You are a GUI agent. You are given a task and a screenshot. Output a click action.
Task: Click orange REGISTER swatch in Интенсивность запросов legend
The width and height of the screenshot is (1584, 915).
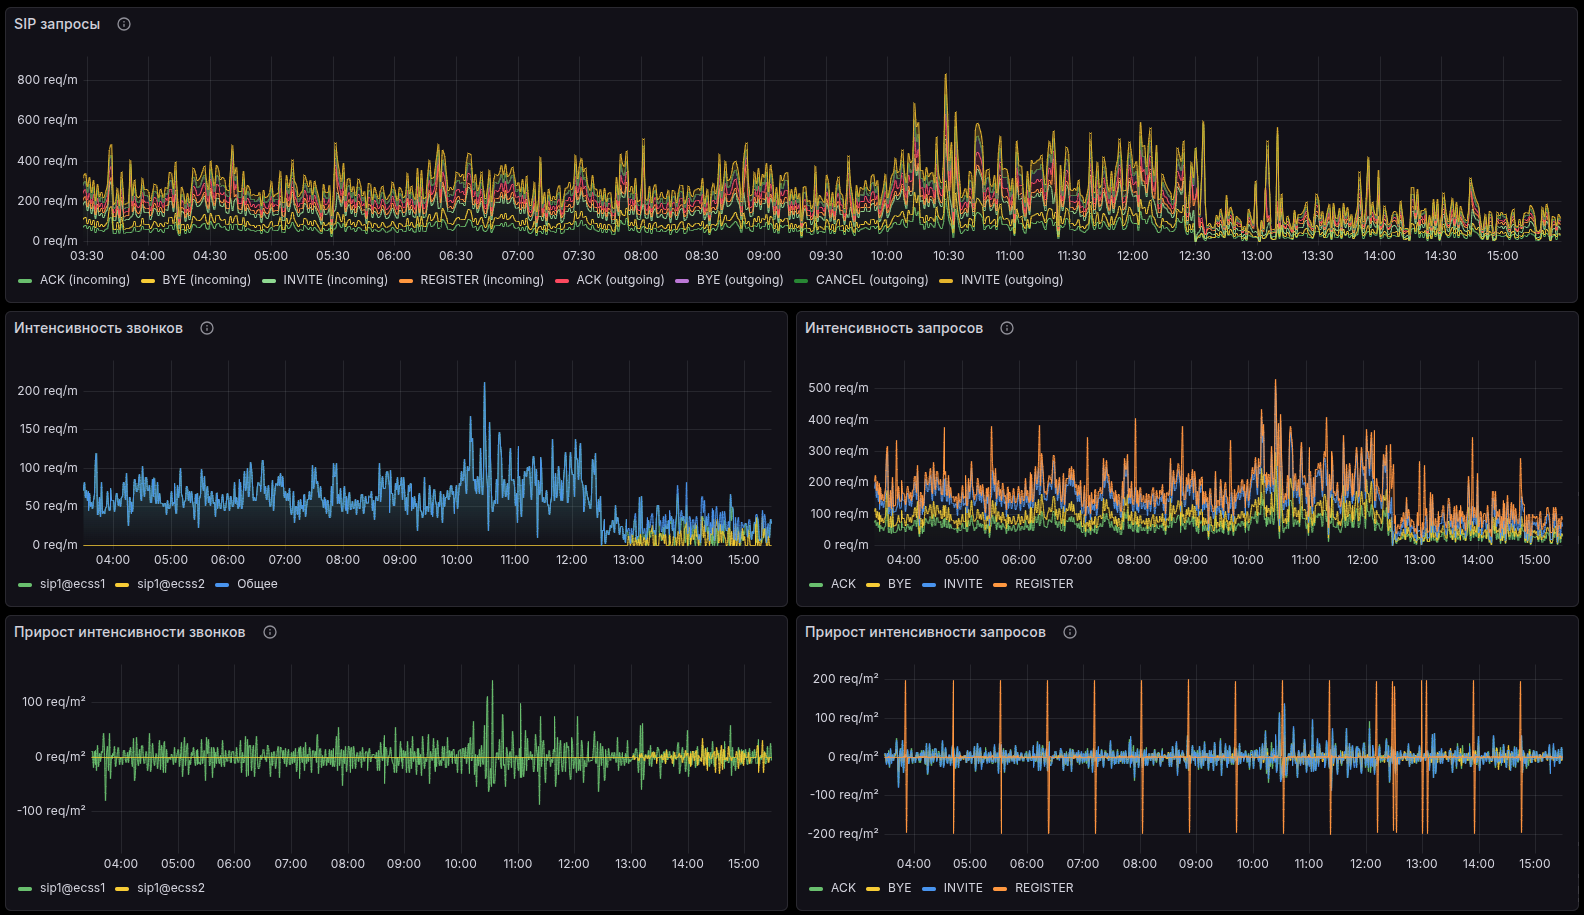coord(1000,585)
